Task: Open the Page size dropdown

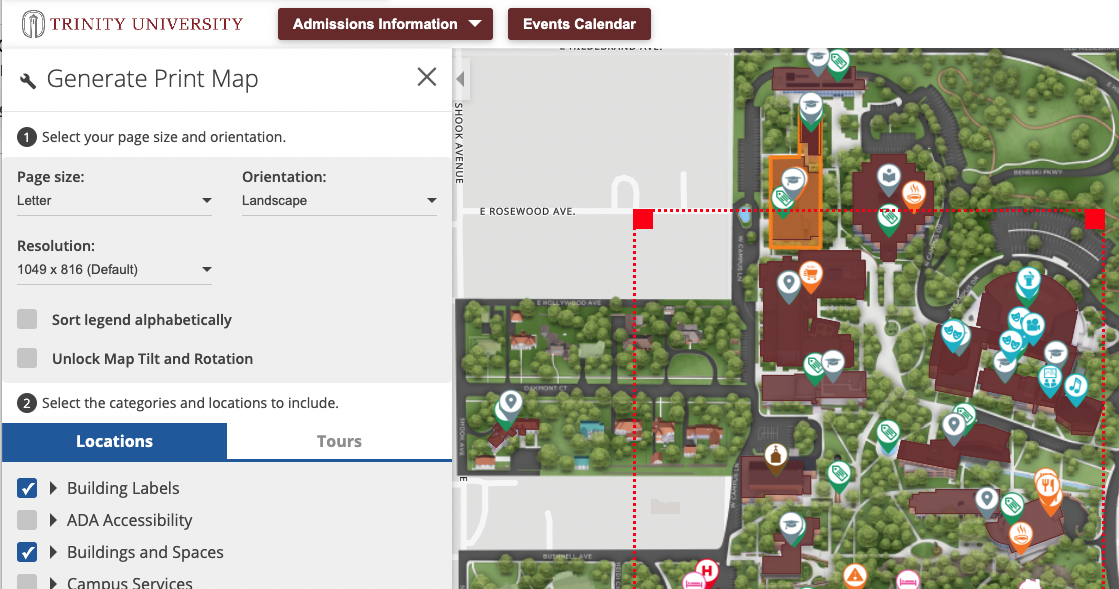Action: 114,200
